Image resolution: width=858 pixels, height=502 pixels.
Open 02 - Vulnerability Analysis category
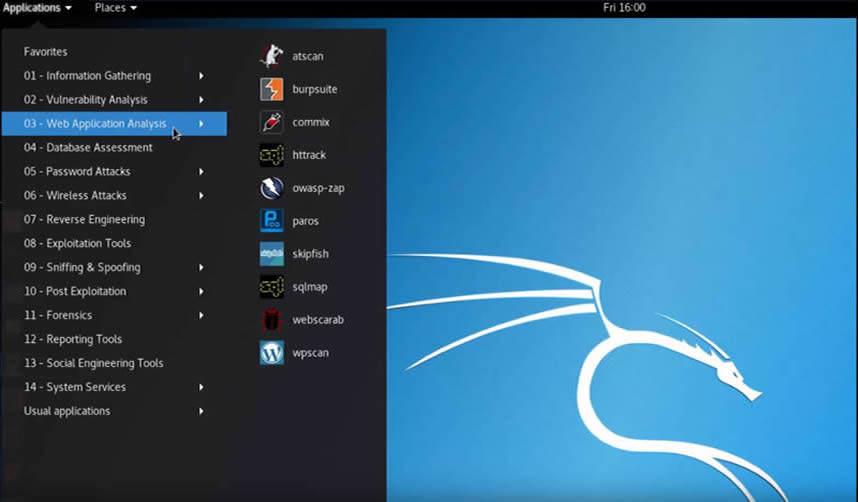114,100
